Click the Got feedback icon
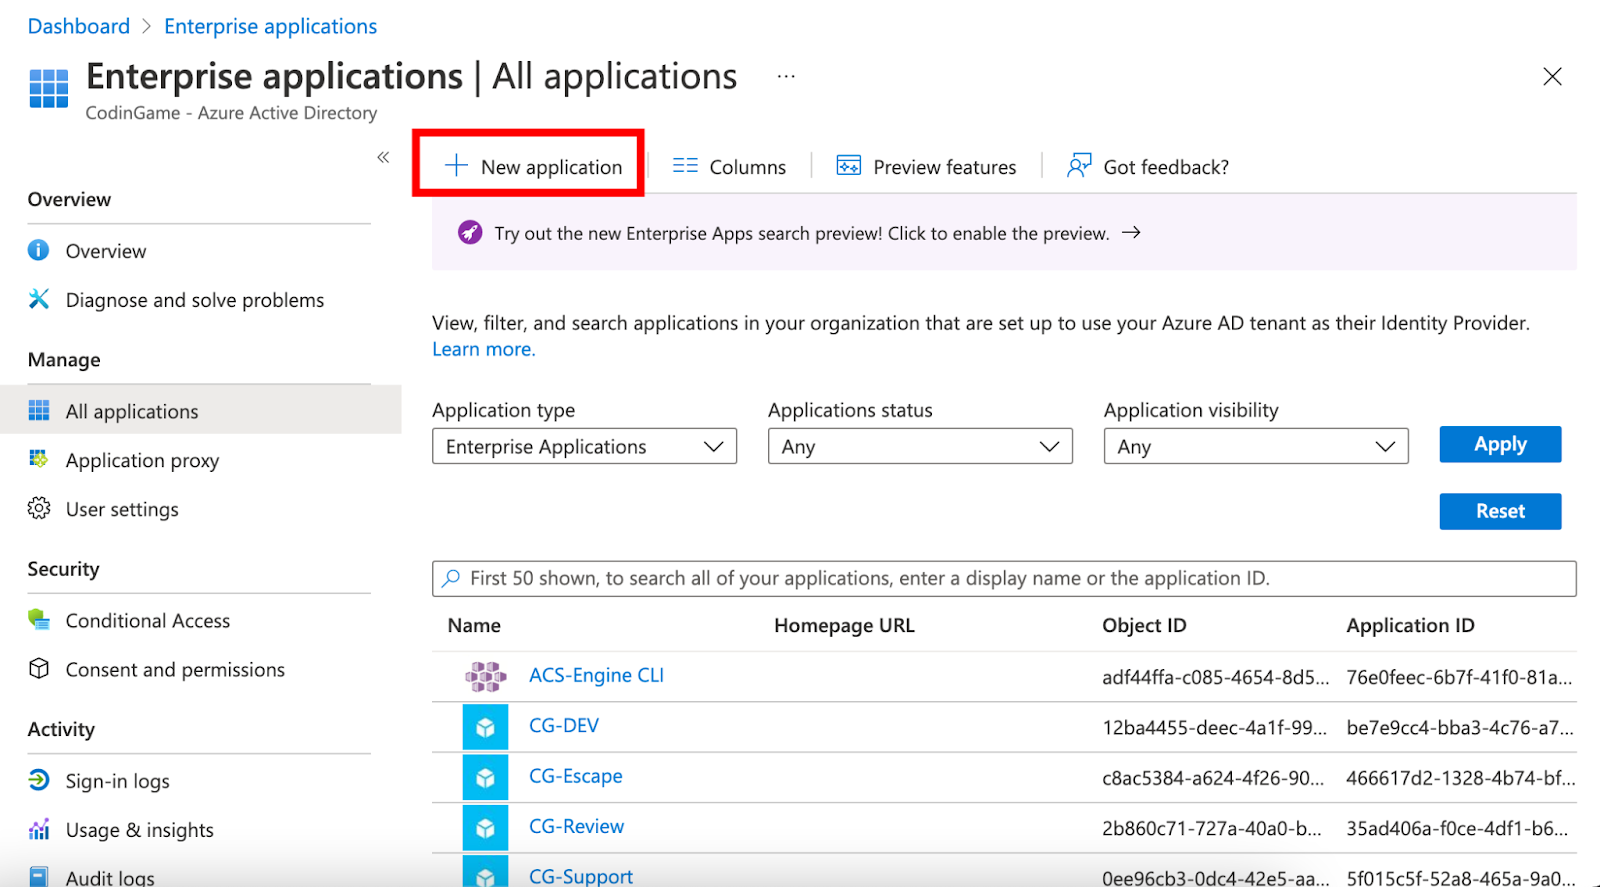 (1079, 166)
